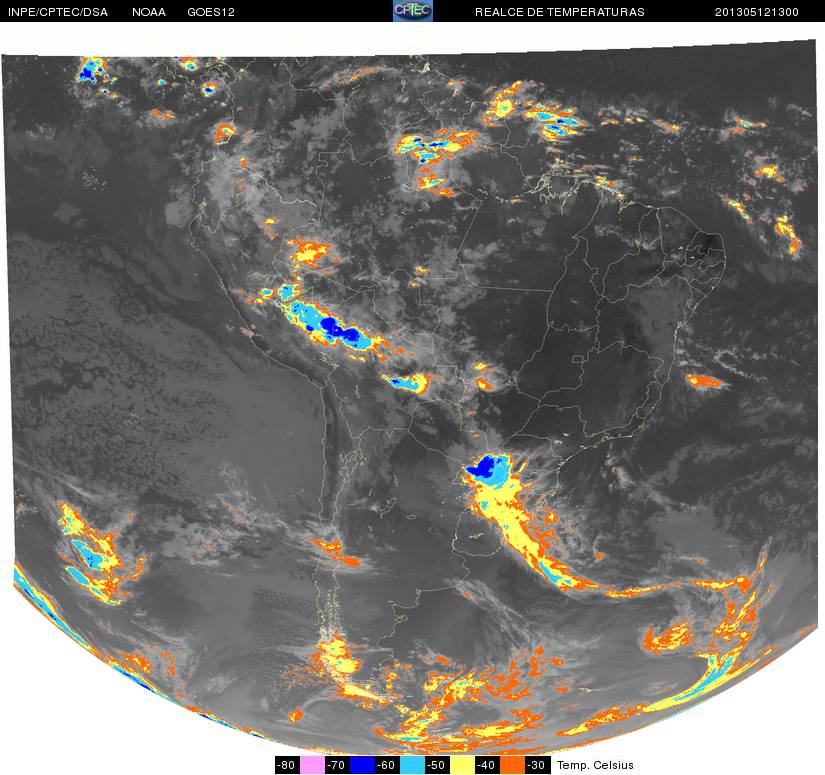Select the pink legend color swatch
Image resolution: width=825 pixels, height=775 pixels.
coord(312,765)
